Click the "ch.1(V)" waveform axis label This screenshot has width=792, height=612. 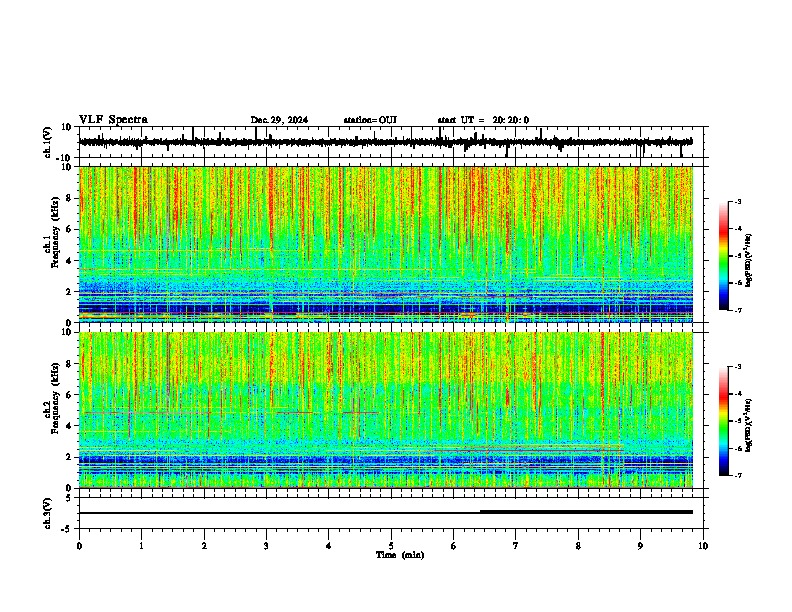[48, 142]
